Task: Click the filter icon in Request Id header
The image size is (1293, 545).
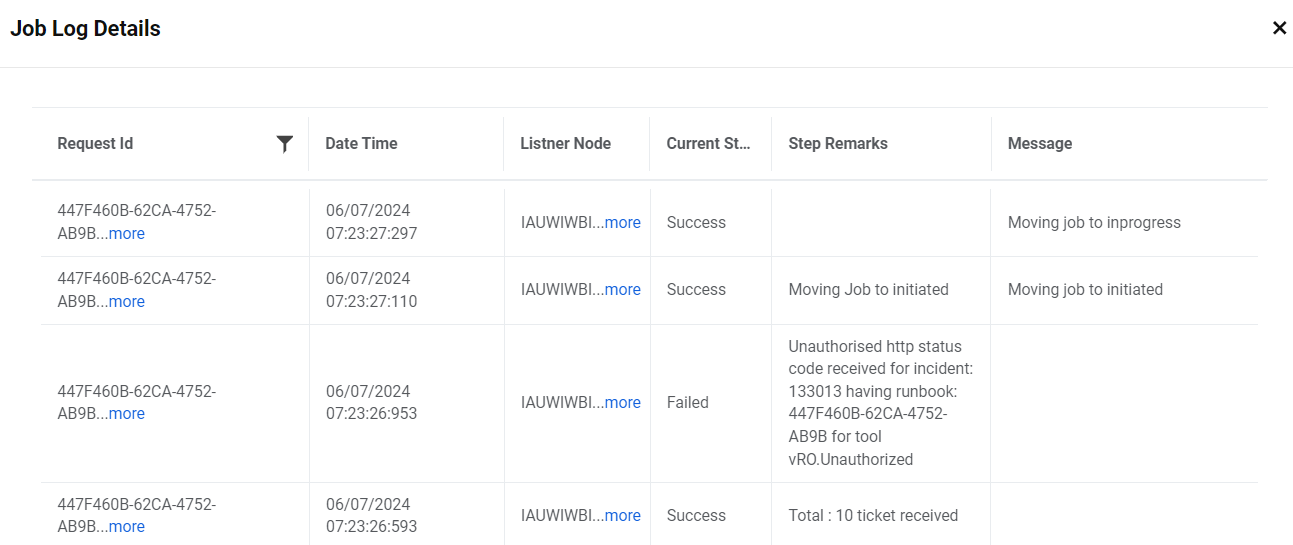Action: click(285, 144)
